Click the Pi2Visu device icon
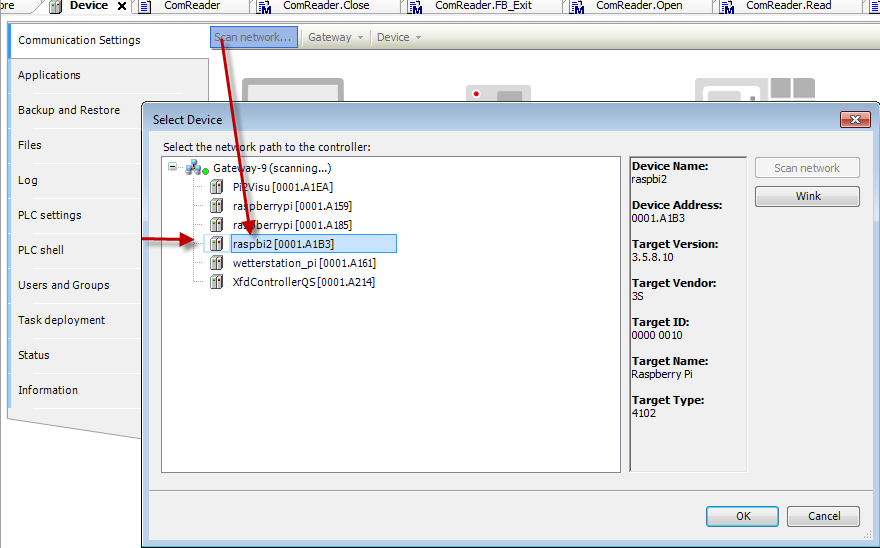 click(x=216, y=187)
